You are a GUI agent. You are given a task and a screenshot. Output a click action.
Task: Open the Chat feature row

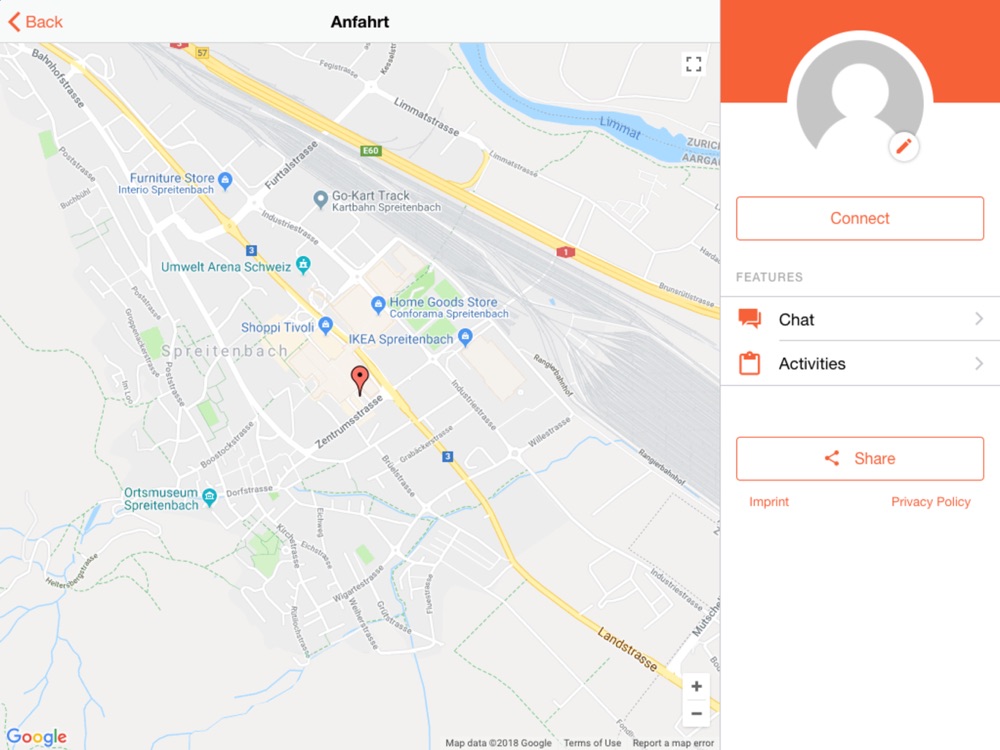pos(860,319)
